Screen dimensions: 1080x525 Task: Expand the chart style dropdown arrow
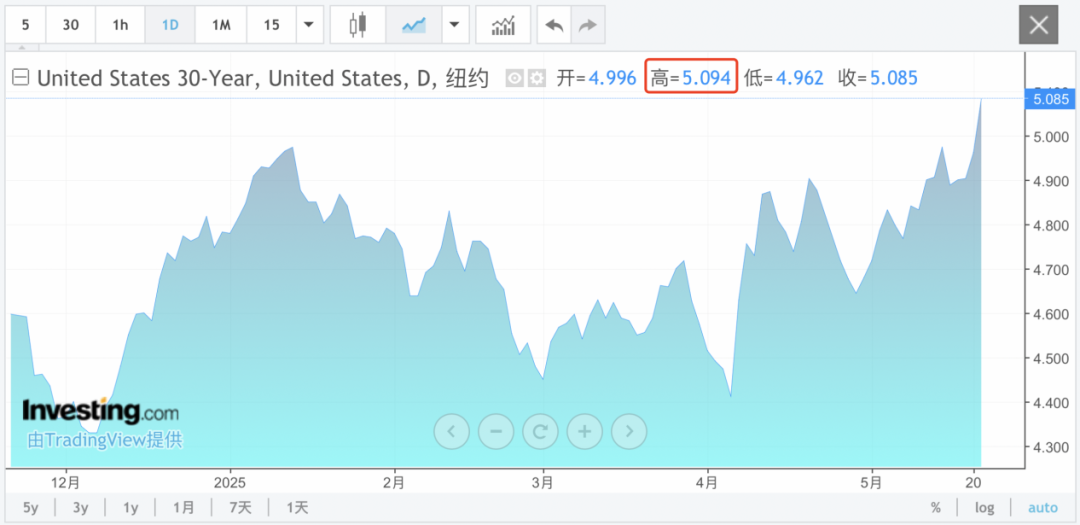coord(456,25)
